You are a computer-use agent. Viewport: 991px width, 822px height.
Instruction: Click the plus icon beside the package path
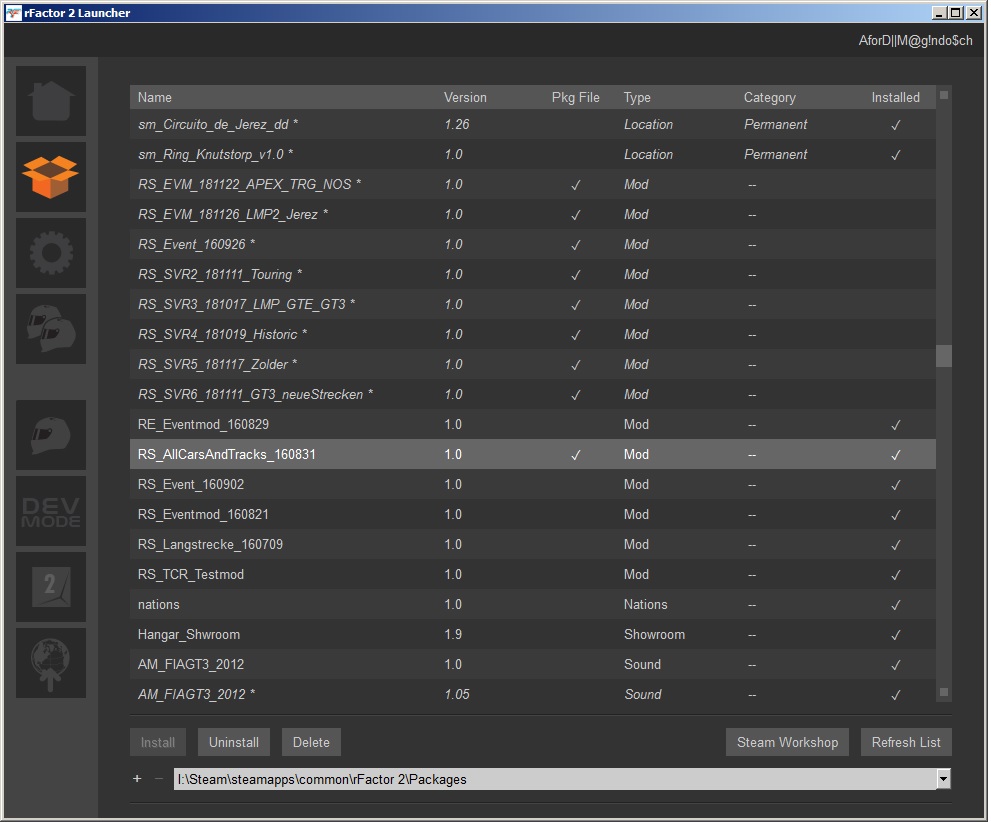(x=137, y=779)
